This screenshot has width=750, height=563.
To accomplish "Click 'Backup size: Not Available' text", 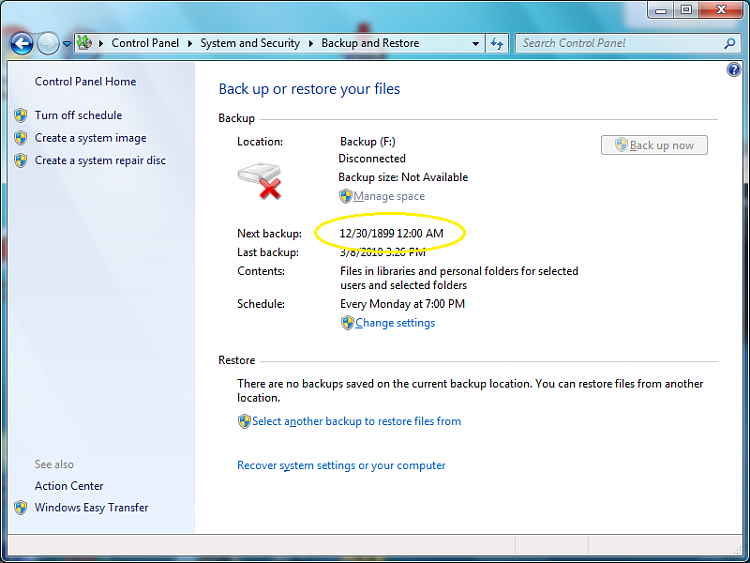I will [x=403, y=177].
